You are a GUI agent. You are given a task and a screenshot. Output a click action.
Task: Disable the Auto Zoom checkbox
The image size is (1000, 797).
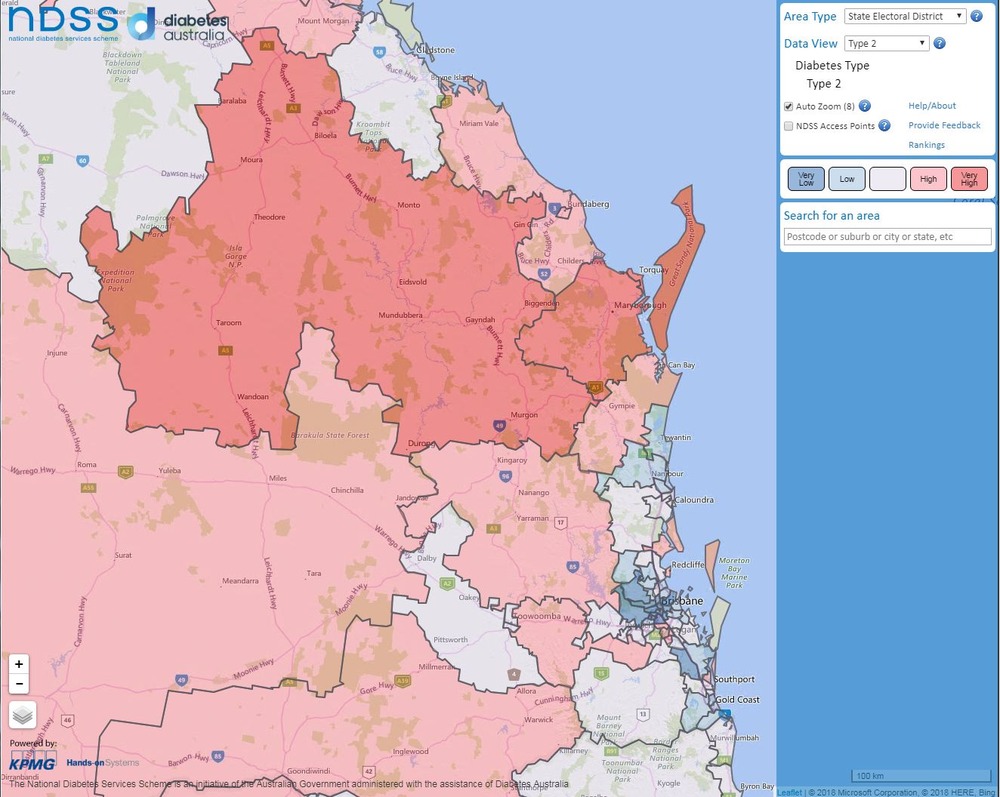click(788, 106)
